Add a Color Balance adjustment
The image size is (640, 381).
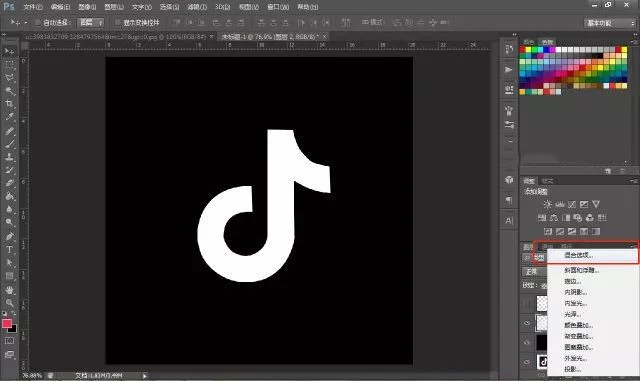554,218
